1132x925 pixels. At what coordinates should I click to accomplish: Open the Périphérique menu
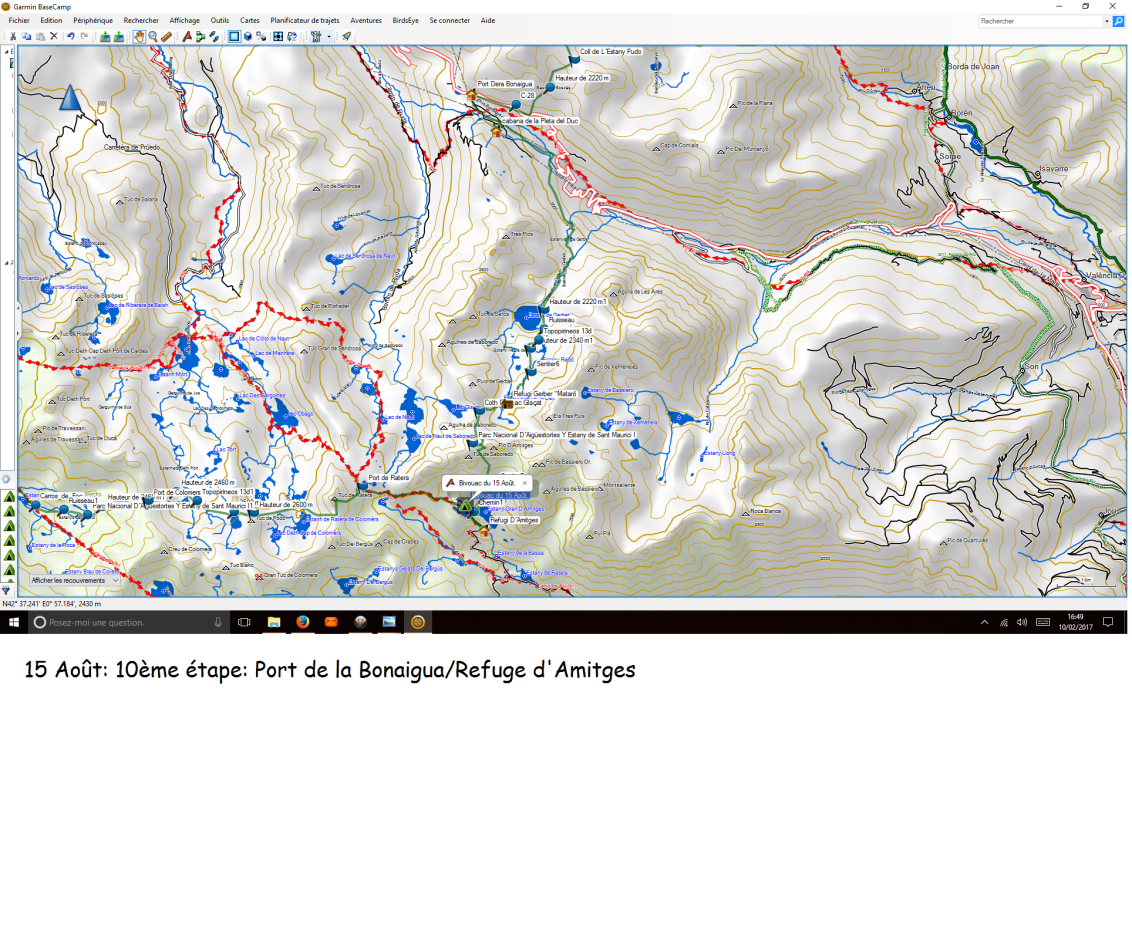click(x=93, y=20)
